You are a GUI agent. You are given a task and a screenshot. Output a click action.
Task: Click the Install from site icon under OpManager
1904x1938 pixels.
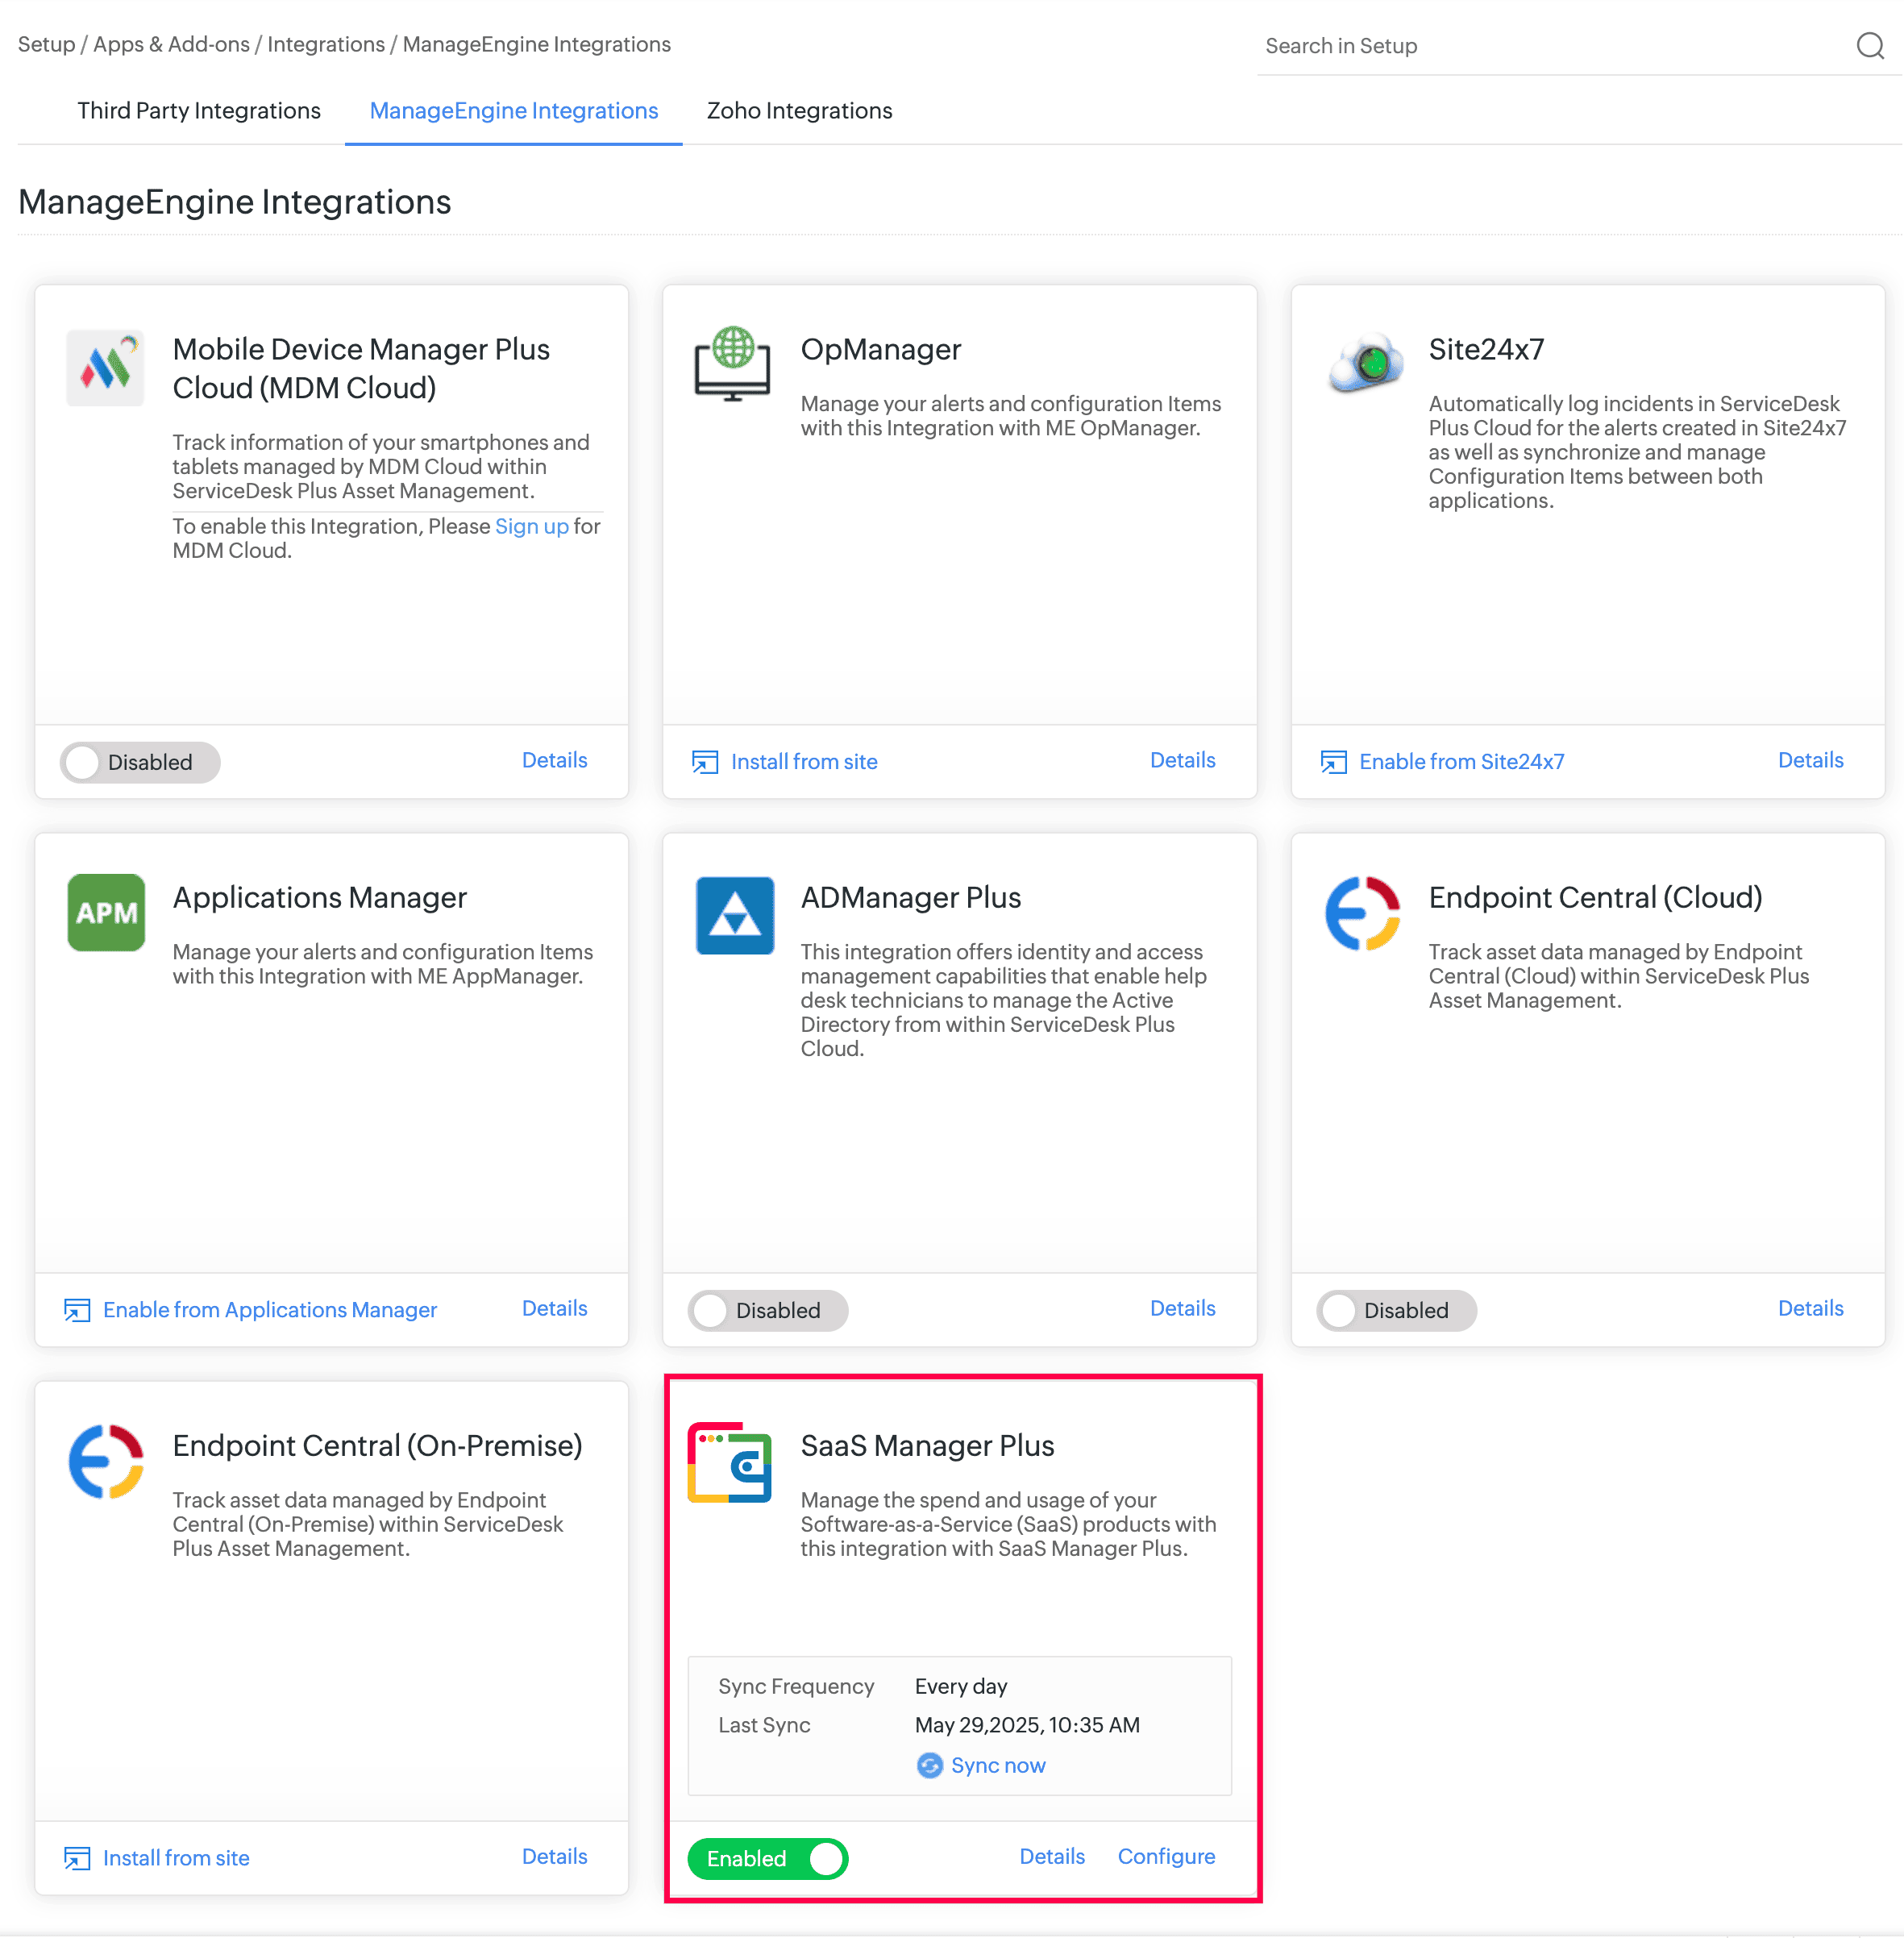coord(705,761)
